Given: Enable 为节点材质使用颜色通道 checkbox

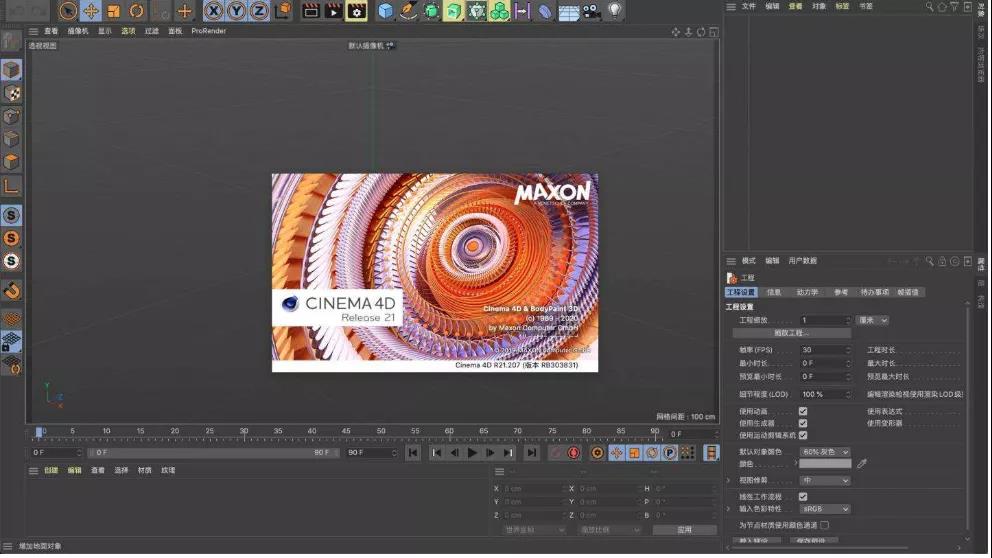Looking at the screenshot, I should coord(825,525).
